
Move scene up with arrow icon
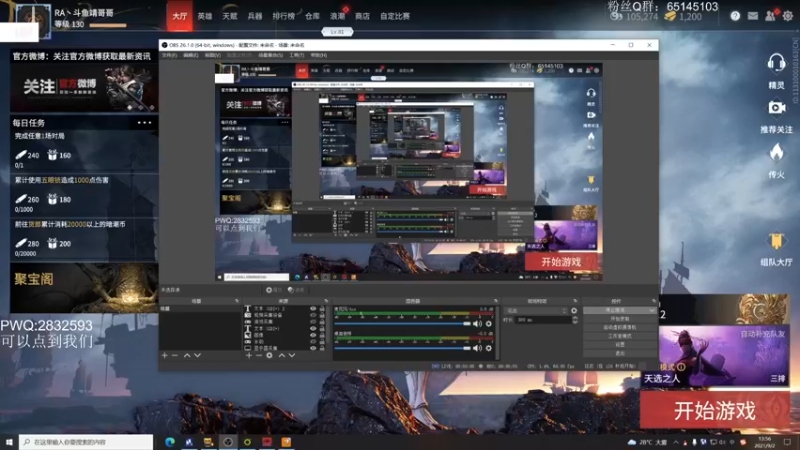pyautogui.click(x=187, y=355)
